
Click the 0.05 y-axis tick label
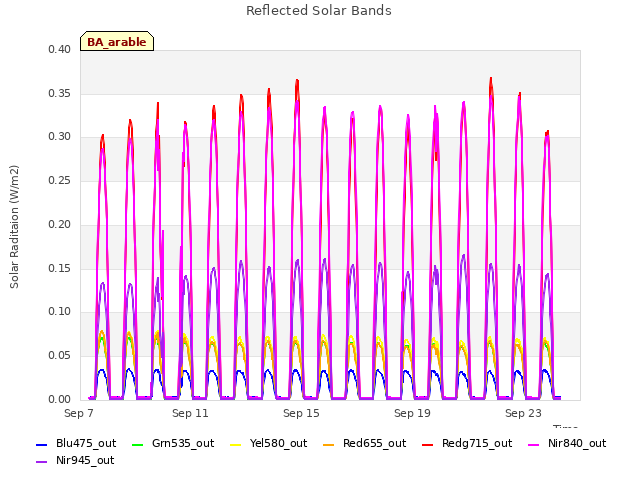pos(60,356)
